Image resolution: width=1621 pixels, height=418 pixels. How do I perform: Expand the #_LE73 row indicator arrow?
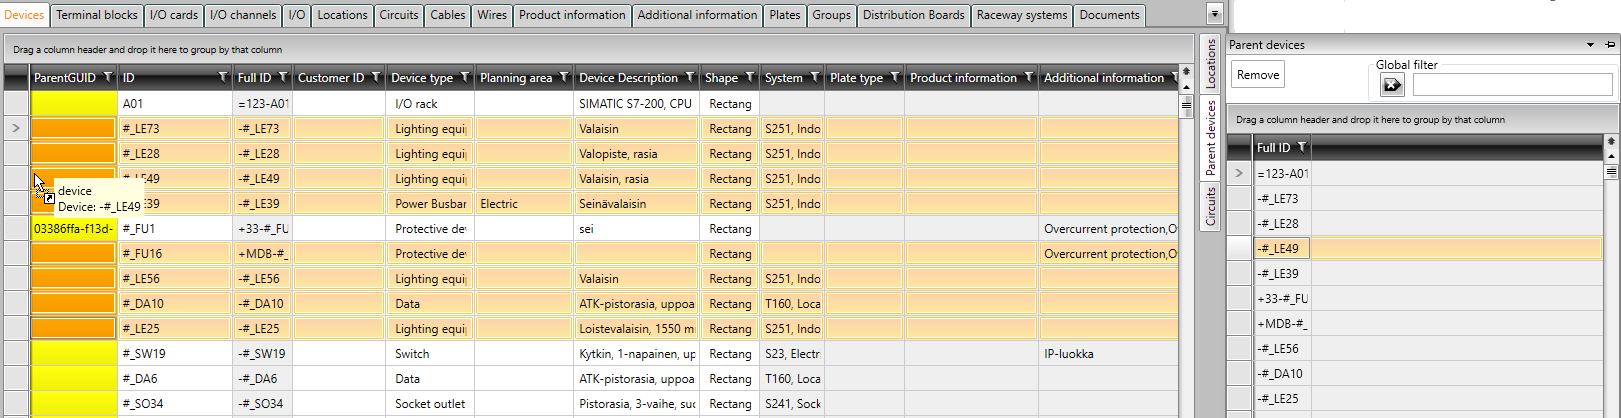(16, 128)
